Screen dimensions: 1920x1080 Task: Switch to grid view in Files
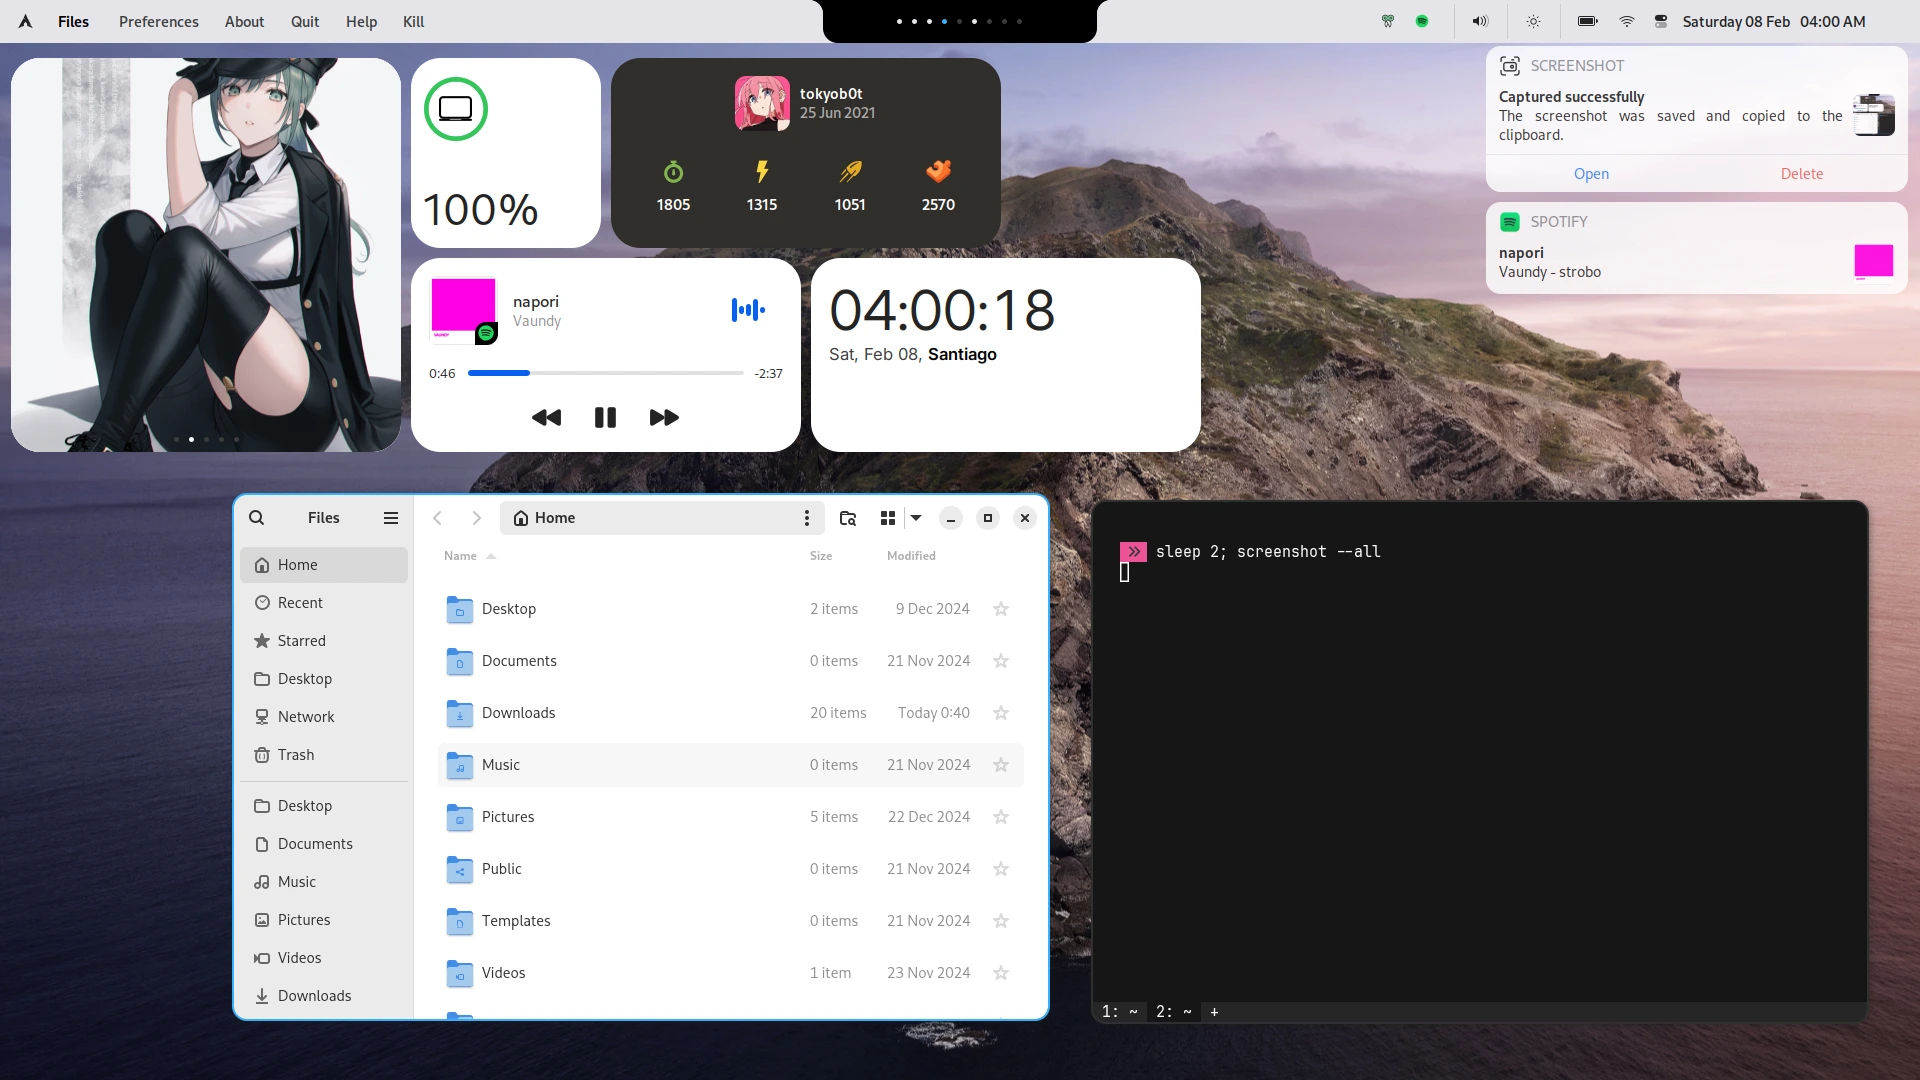(887, 518)
